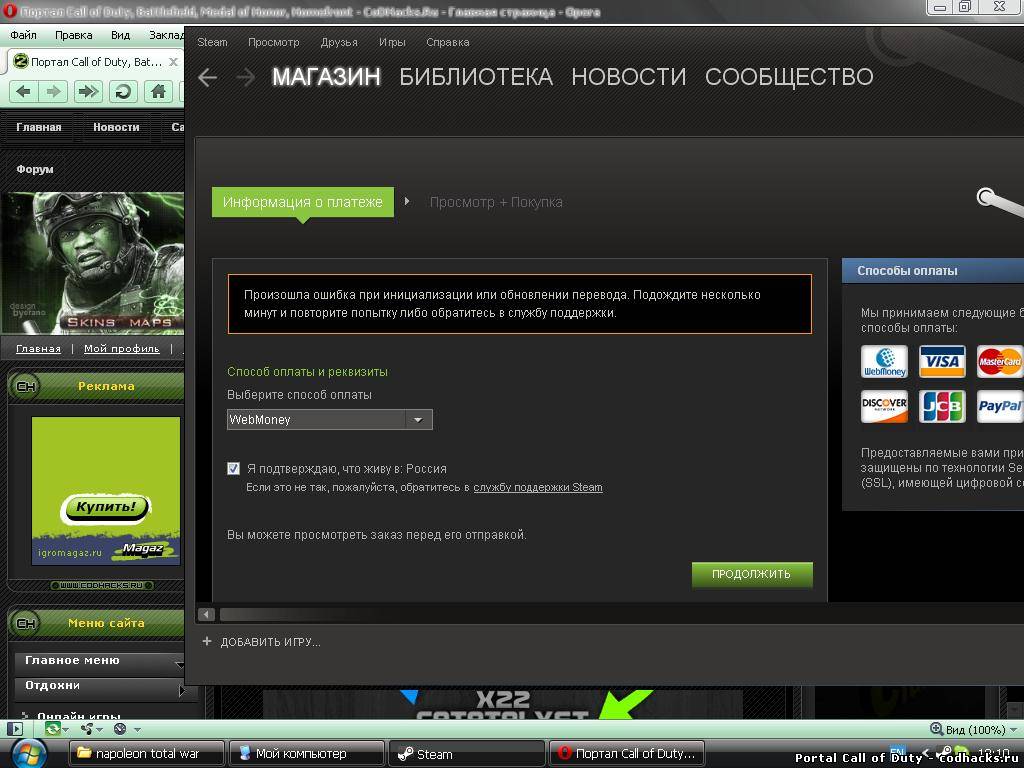Screen dimensions: 1024x768
Task: Click the plus icon beside Добавить игру
Action: tap(207, 641)
